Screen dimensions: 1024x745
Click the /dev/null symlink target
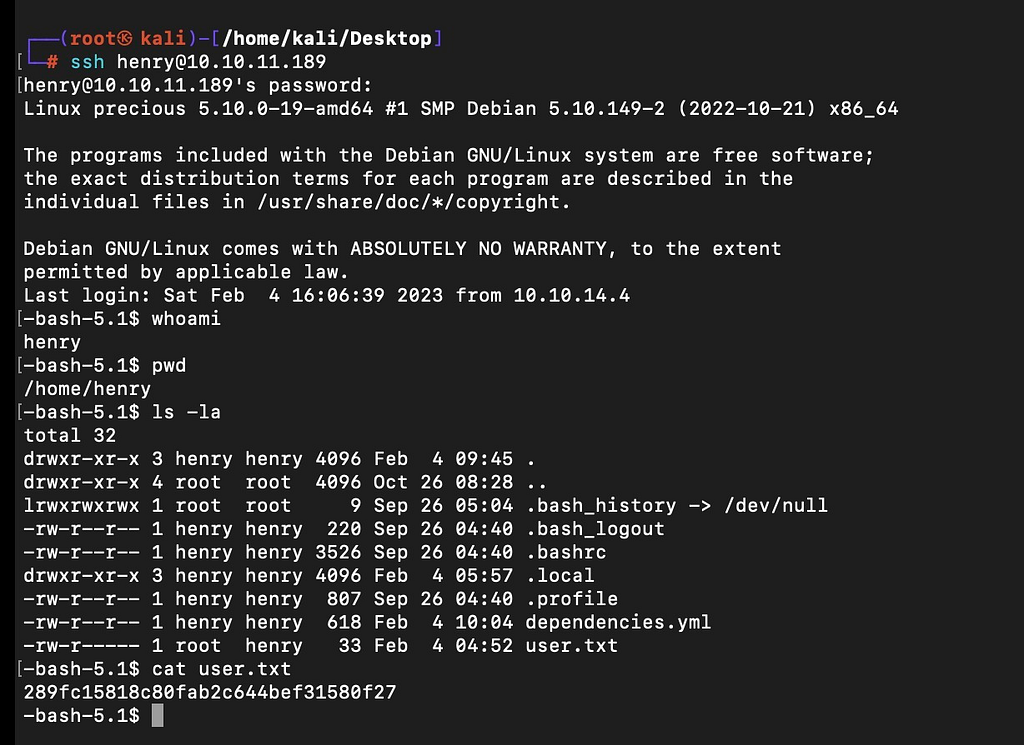(x=776, y=506)
